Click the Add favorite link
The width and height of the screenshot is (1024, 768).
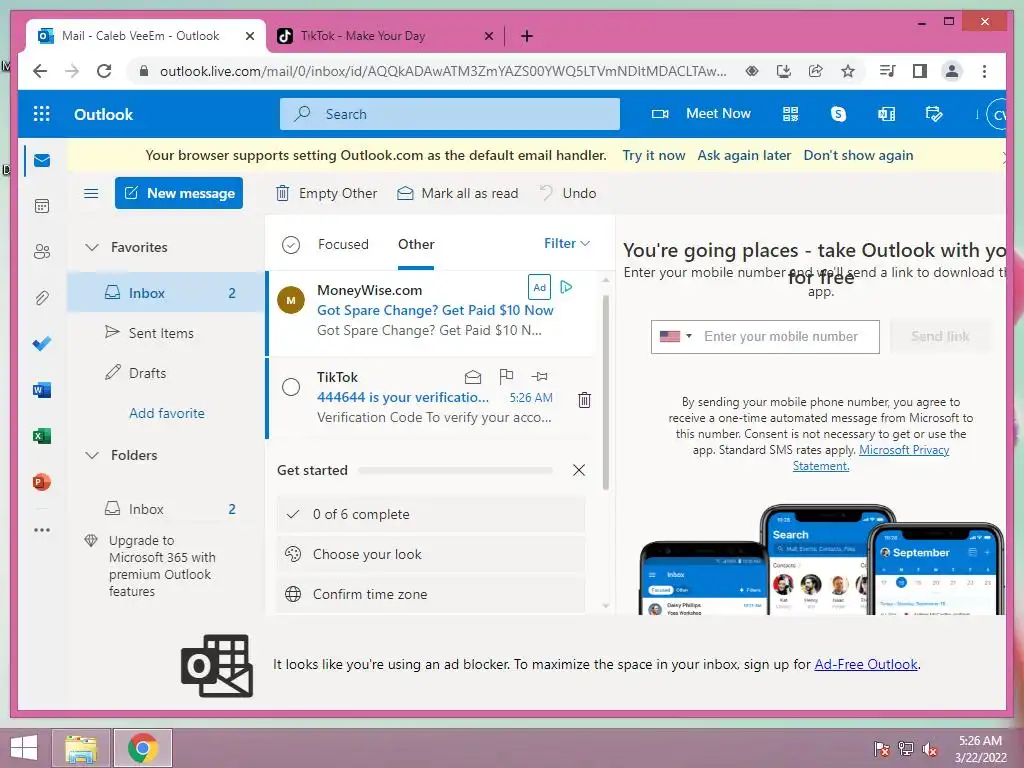pyautogui.click(x=167, y=413)
